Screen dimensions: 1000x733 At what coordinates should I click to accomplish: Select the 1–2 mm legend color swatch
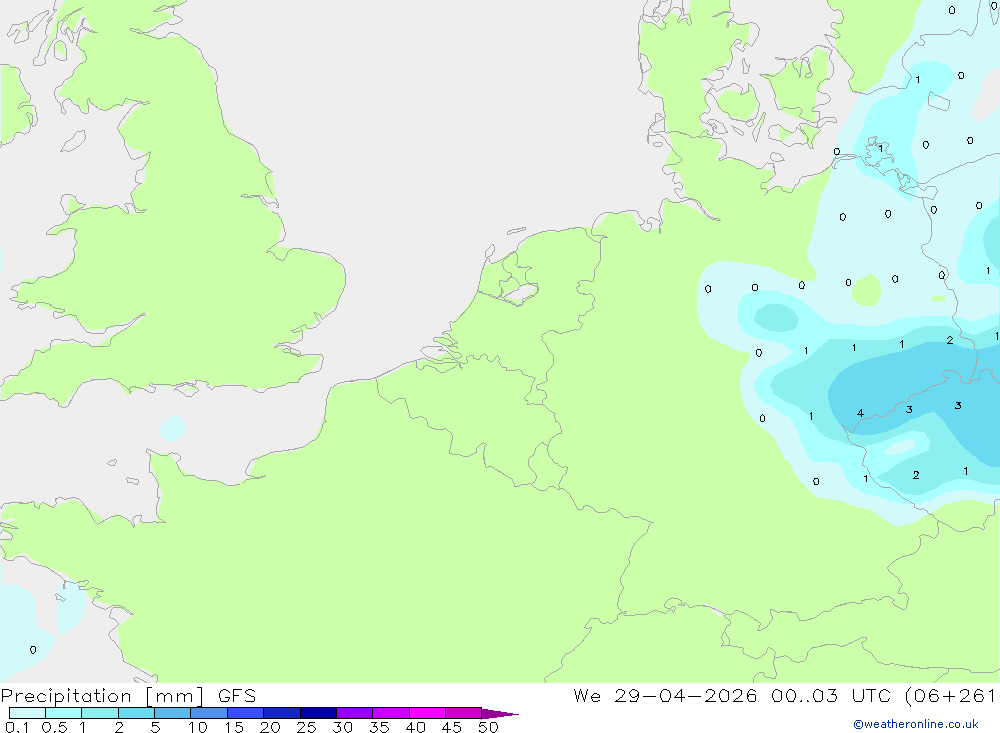pyautogui.click(x=100, y=713)
